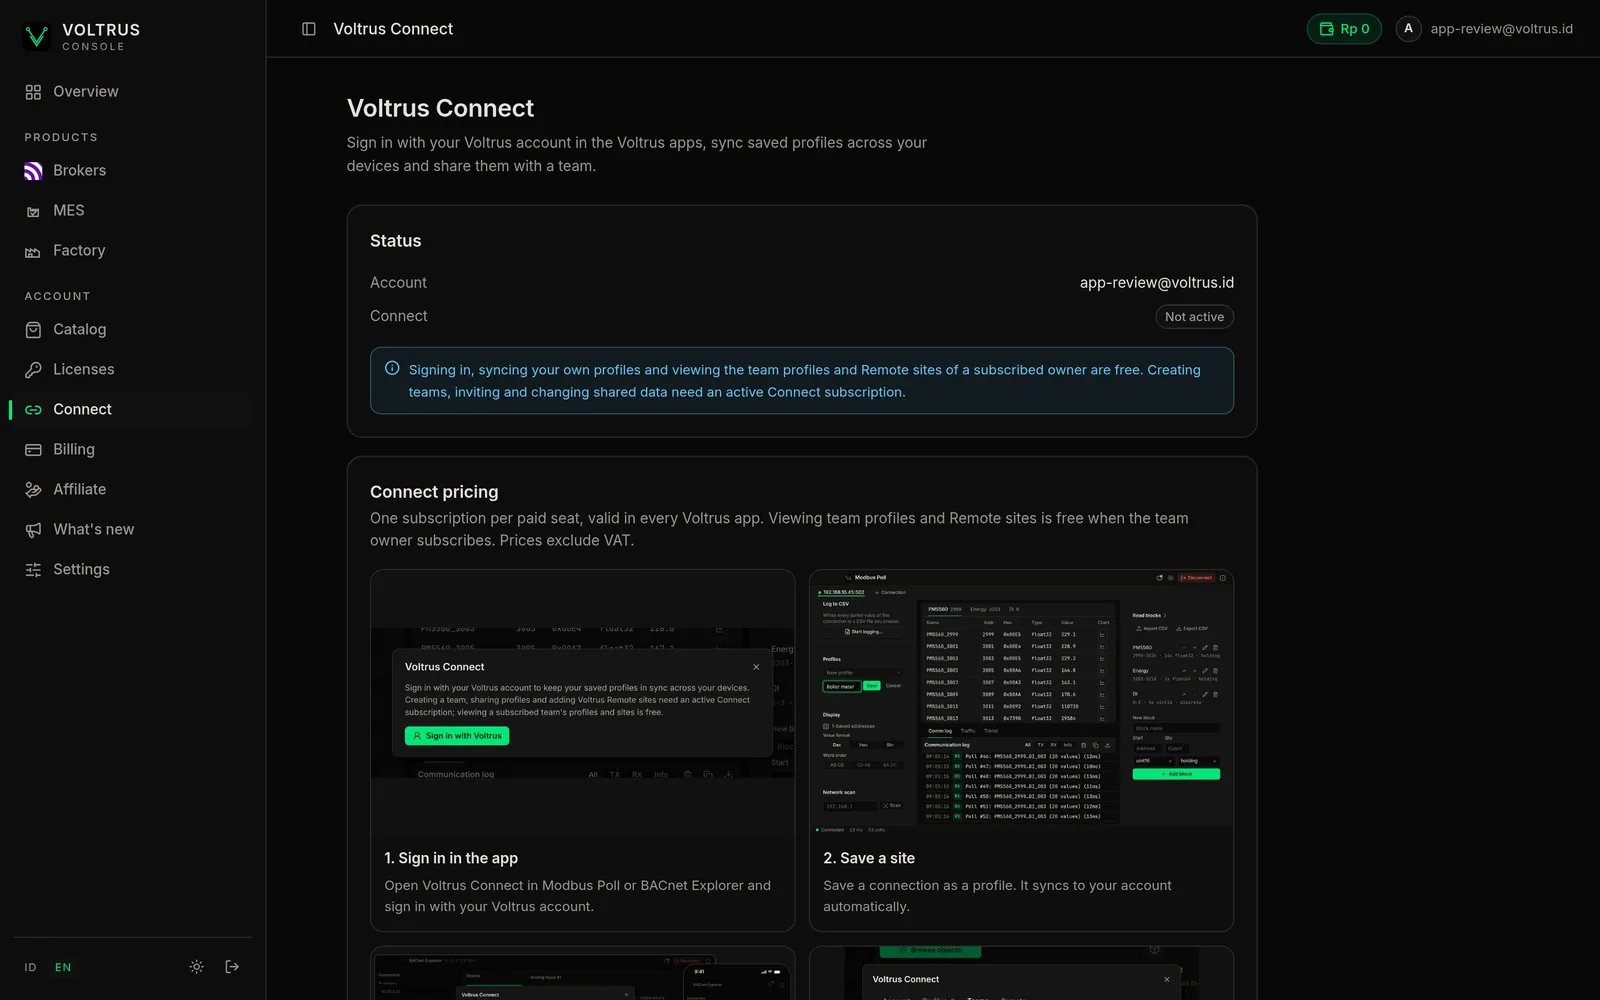Image resolution: width=1600 pixels, height=1000 pixels.
Task: Switch language to EN
Action: [x=63, y=968]
